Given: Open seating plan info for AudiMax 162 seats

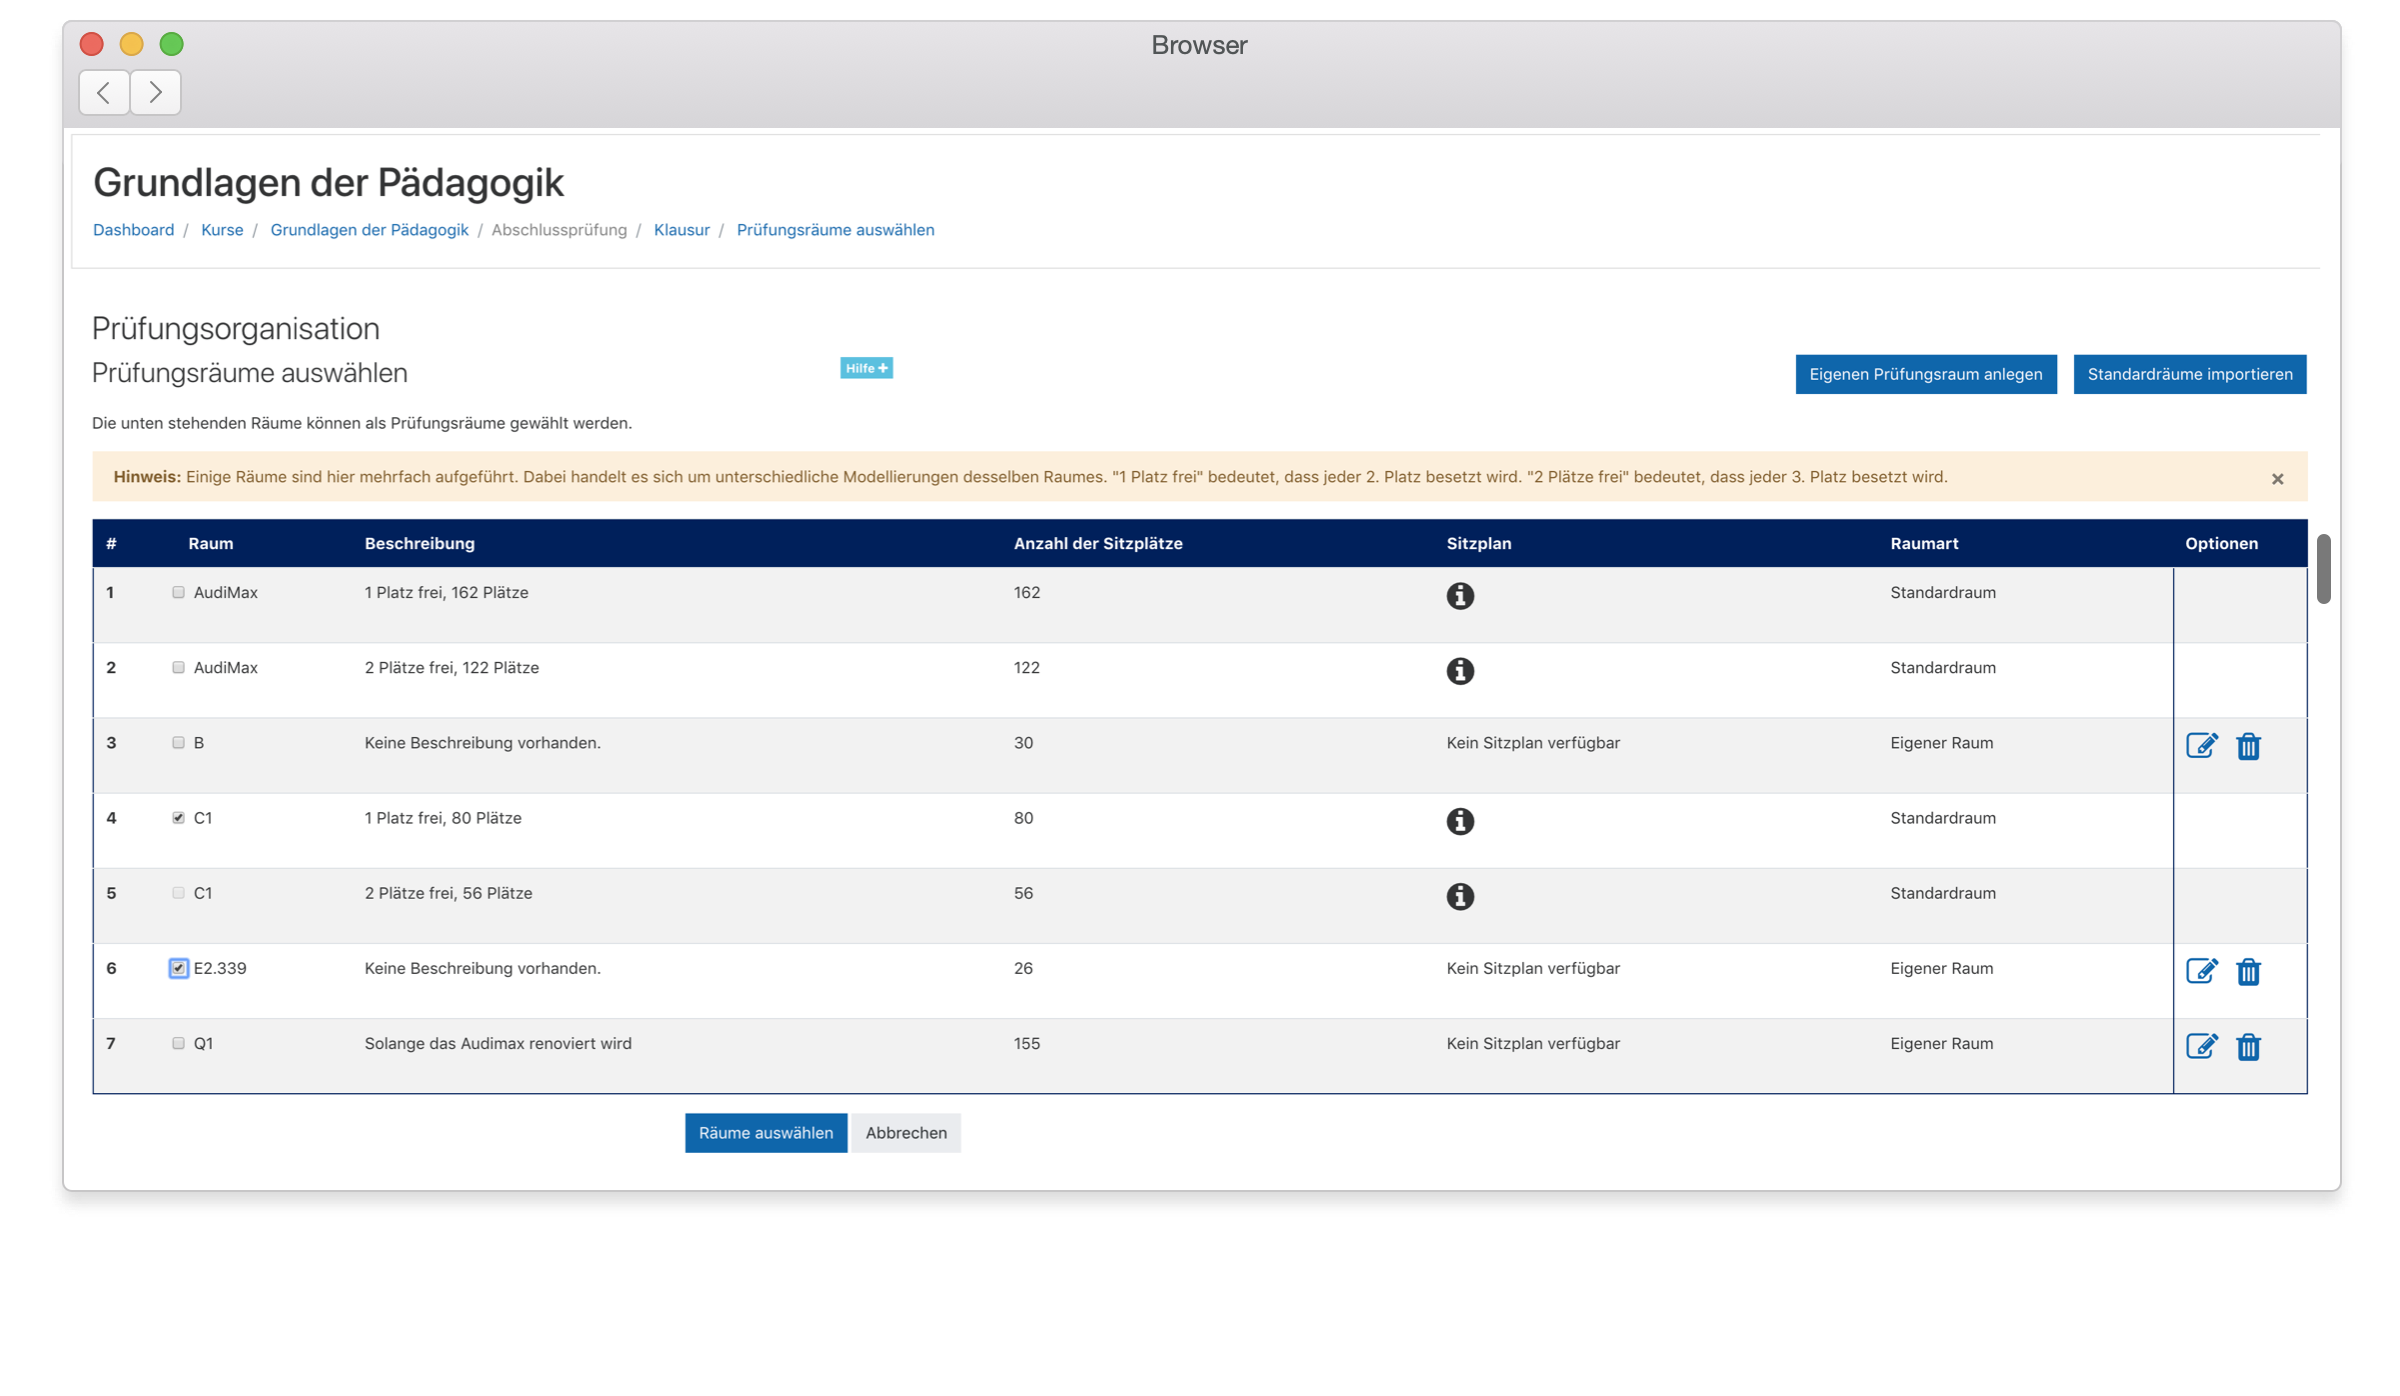Looking at the screenshot, I should coord(1459,596).
